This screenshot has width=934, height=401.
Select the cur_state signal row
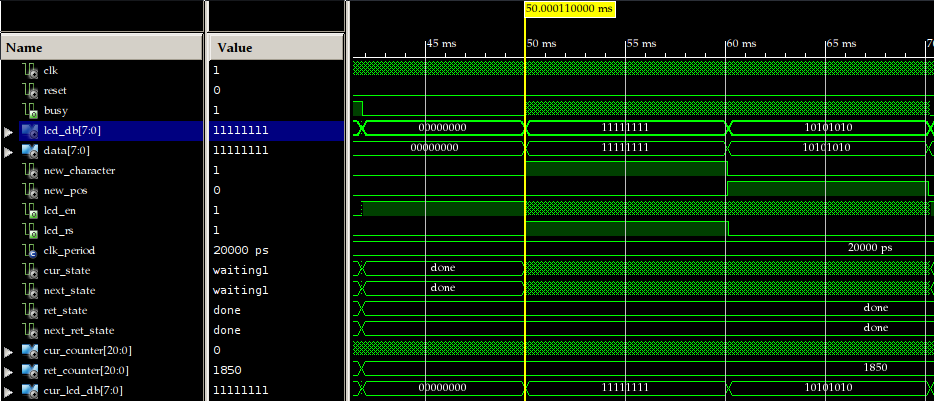click(x=65, y=270)
